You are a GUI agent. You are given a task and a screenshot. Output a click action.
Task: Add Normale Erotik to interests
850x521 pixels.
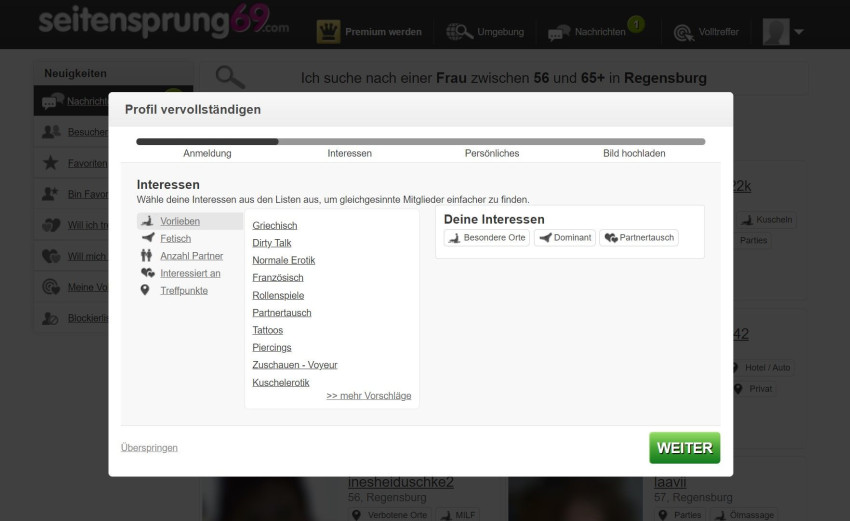click(284, 260)
